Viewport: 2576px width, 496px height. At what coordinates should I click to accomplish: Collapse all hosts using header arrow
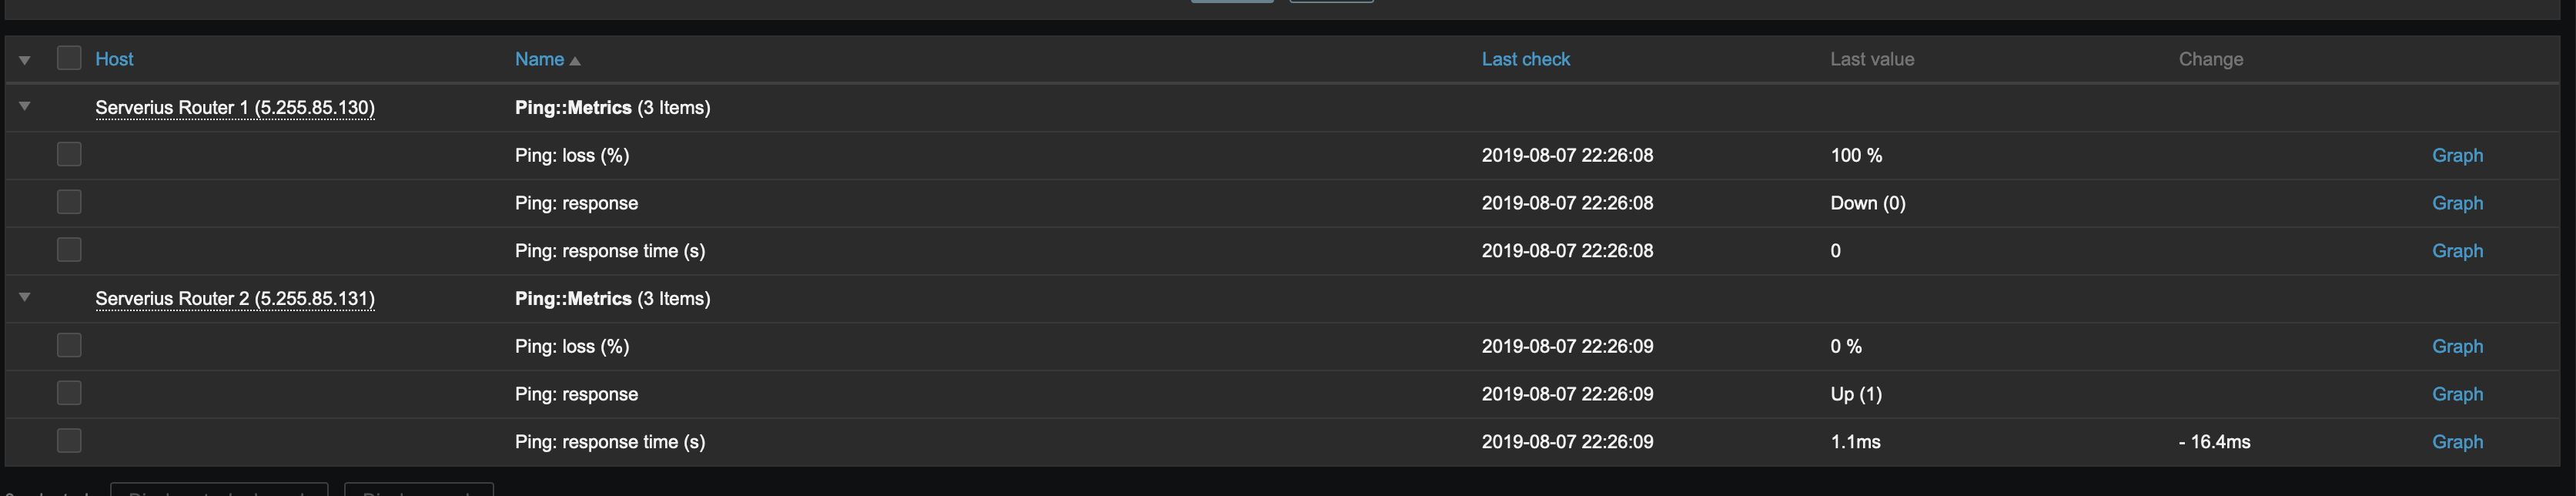(25, 60)
